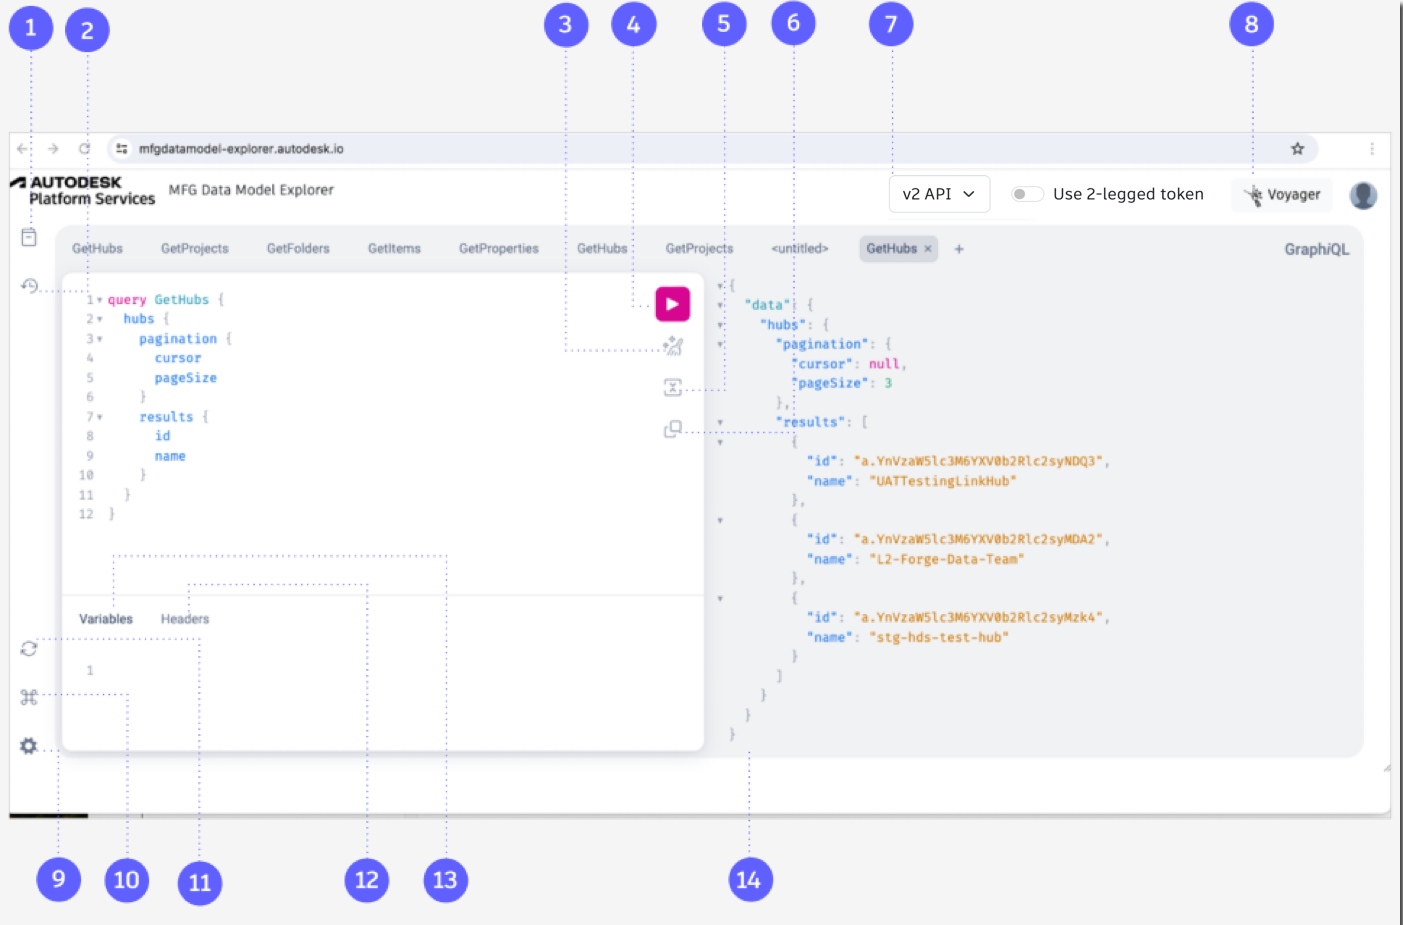Image resolution: width=1403 pixels, height=925 pixels.
Task: Go forward in the browser
Action: (53, 149)
